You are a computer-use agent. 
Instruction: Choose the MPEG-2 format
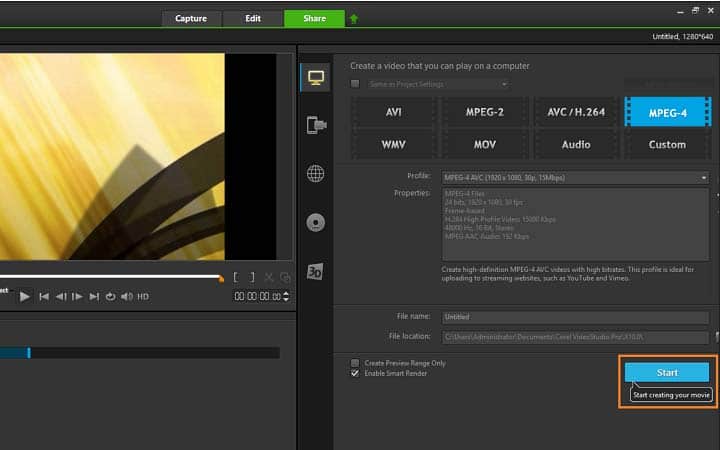(484, 112)
